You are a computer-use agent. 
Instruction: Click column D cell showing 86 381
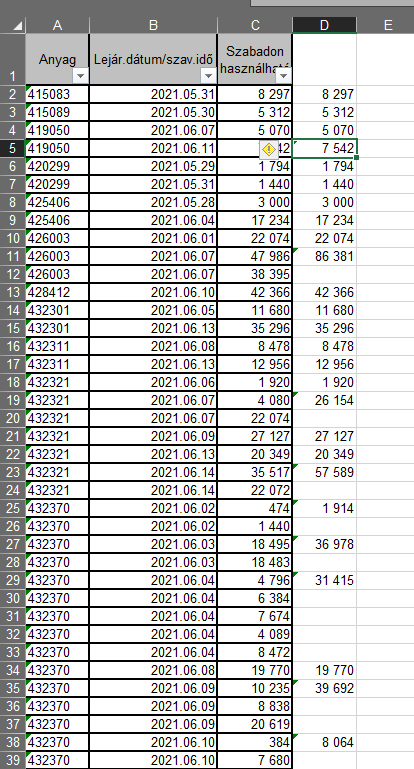[325, 256]
